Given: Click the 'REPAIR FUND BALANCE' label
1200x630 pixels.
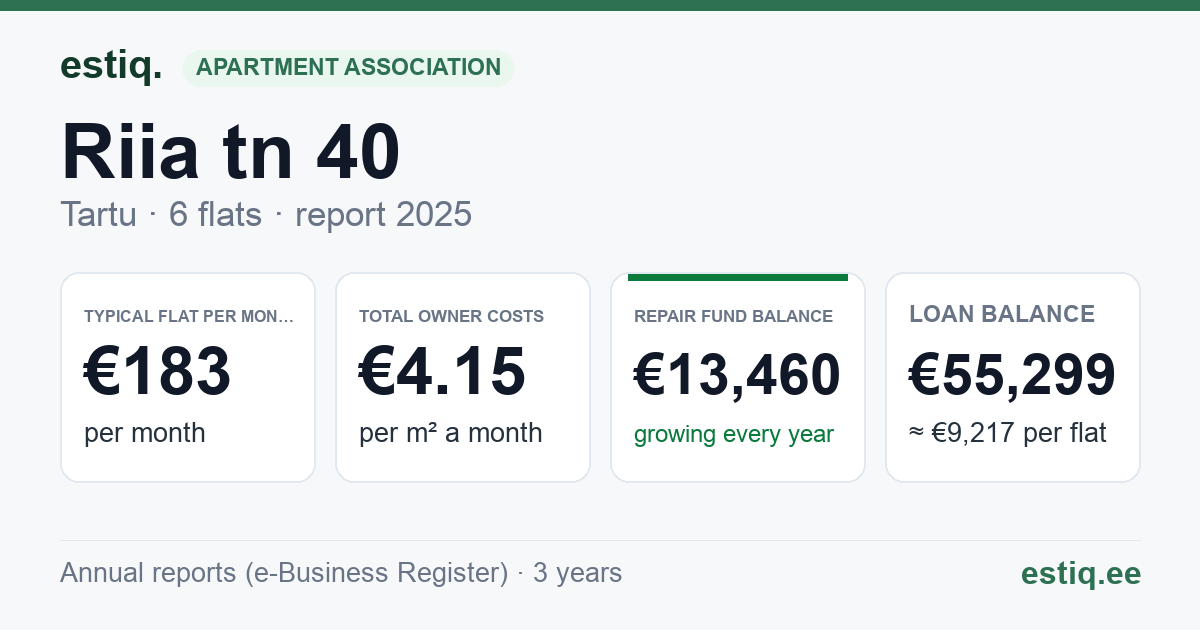Looking at the screenshot, I should (733, 316).
